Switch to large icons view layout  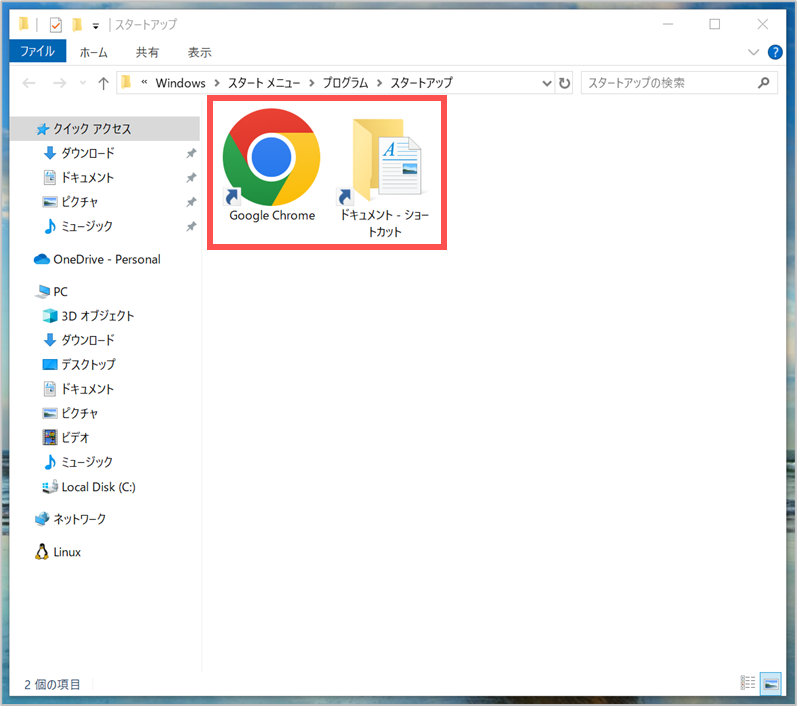pyautogui.click(x=771, y=683)
